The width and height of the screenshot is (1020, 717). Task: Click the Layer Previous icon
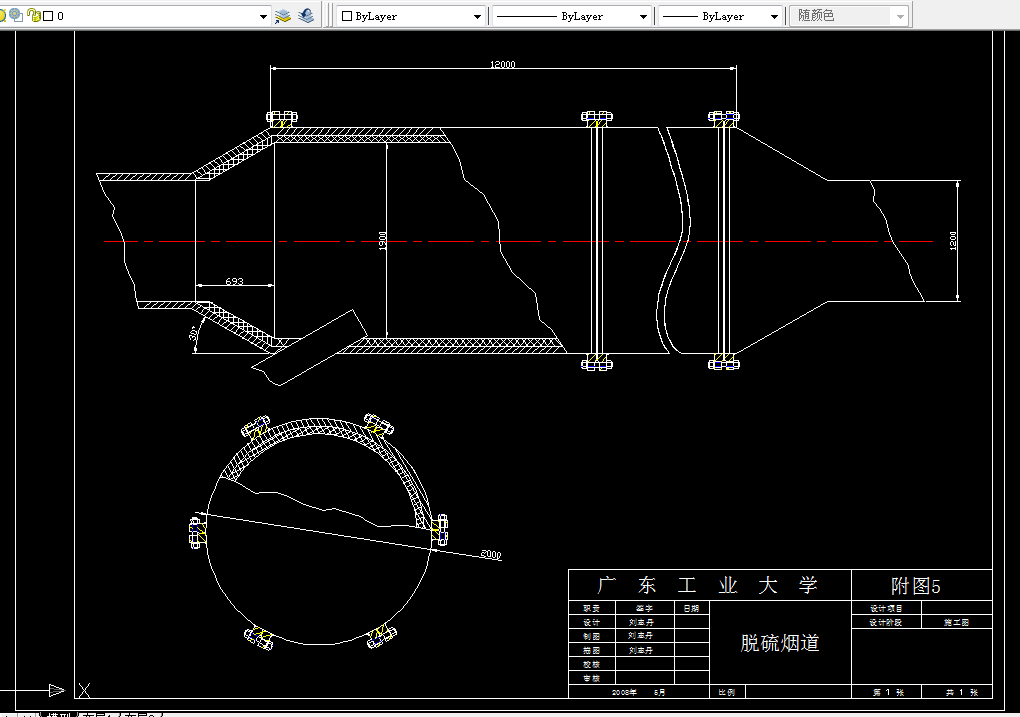pyautogui.click(x=306, y=16)
